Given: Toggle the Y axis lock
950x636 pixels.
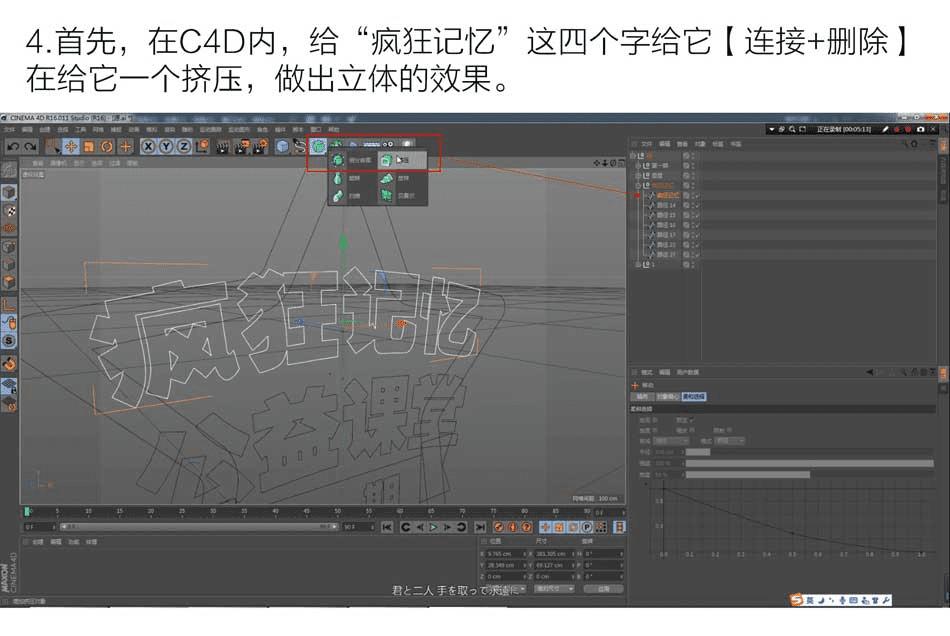Looking at the screenshot, I should (x=165, y=147).
